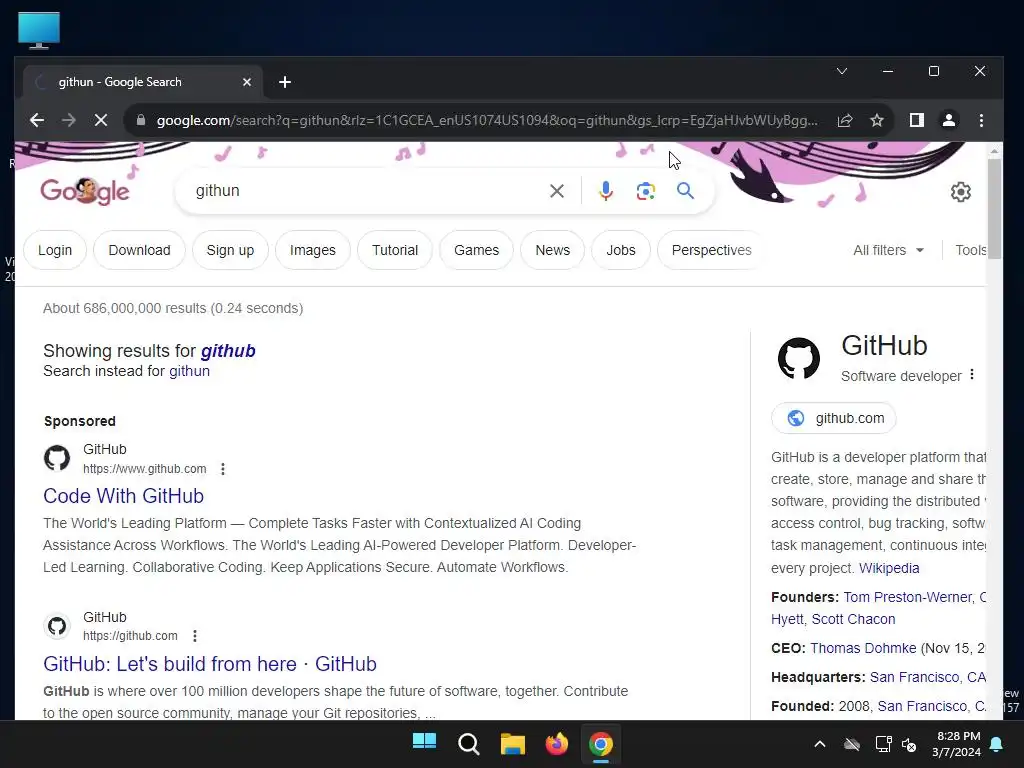
Task: Select the Tutorial filter chip
Action: [x=394, y=250]
